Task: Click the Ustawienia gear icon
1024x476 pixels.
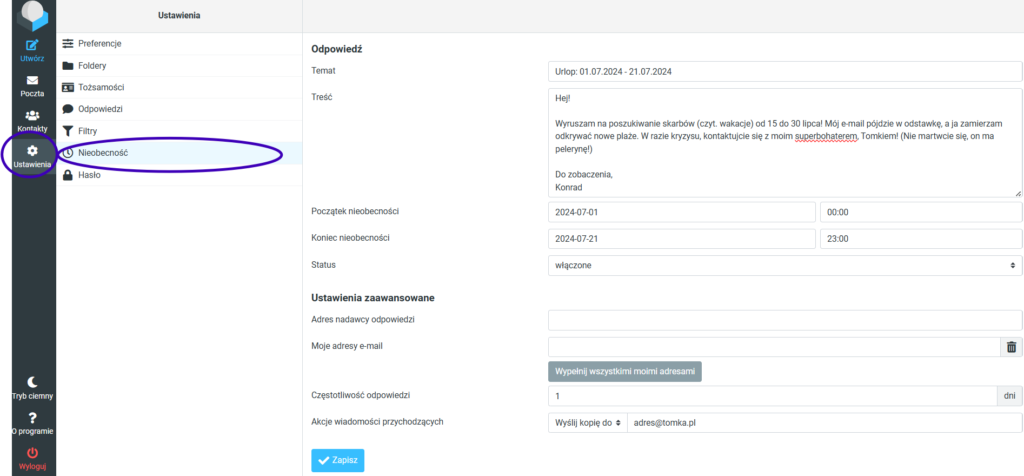Action: tap(32, 151)
